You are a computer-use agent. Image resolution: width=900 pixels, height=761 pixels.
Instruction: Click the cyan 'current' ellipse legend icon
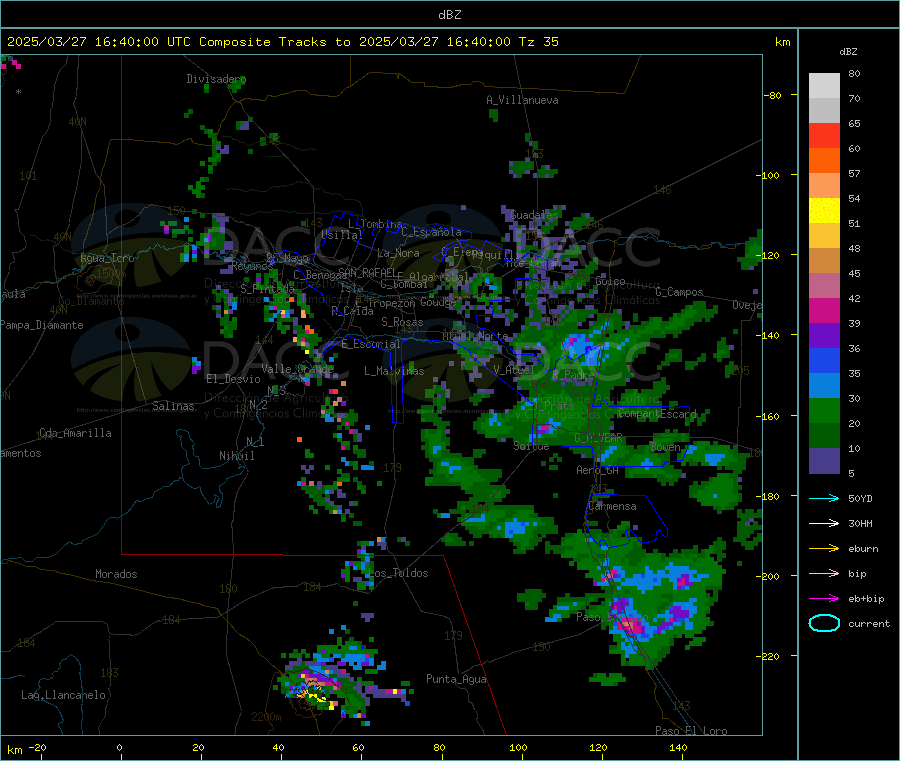[x=824, y=623]
